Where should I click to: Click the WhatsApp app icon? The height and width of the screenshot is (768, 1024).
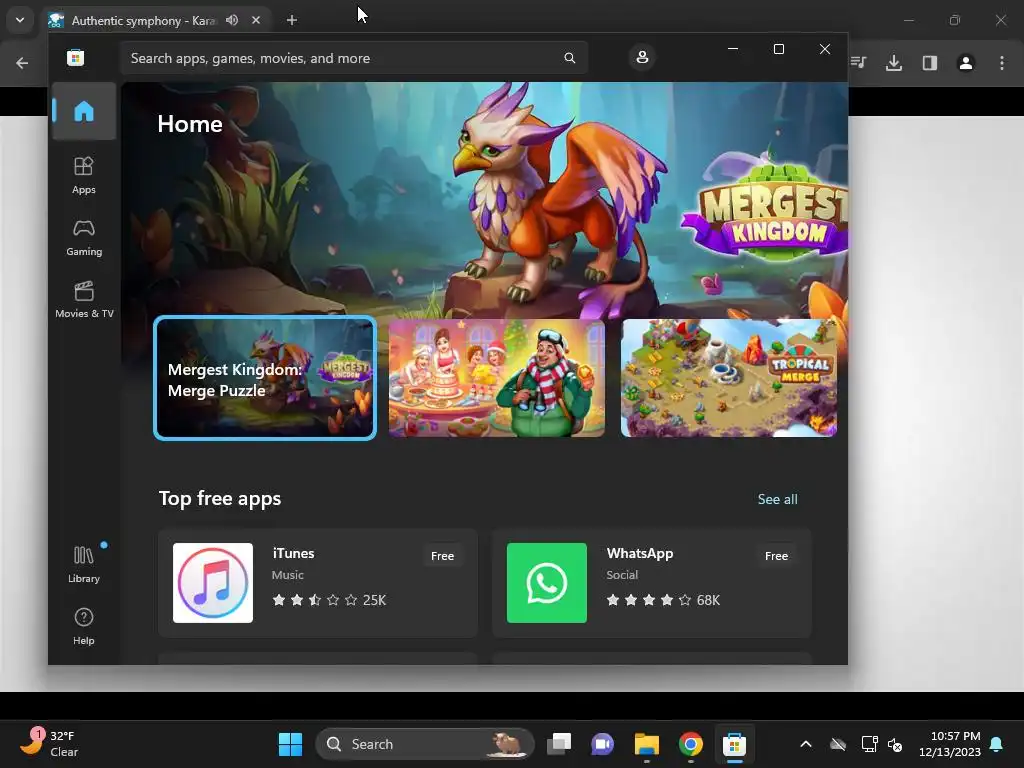[547, 583]
